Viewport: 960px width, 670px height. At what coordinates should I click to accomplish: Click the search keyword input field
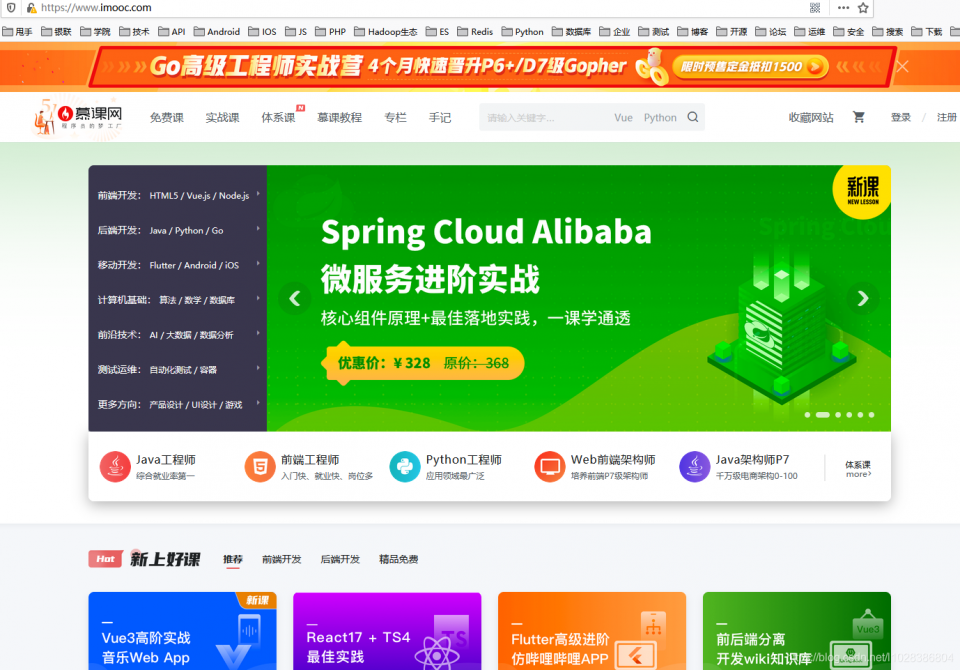tap(545, 117)
